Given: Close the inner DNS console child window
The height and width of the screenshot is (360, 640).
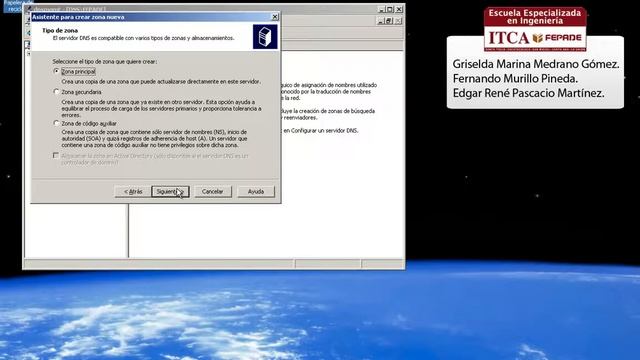Looking at the screenshot, I should (x=398, y=21).
